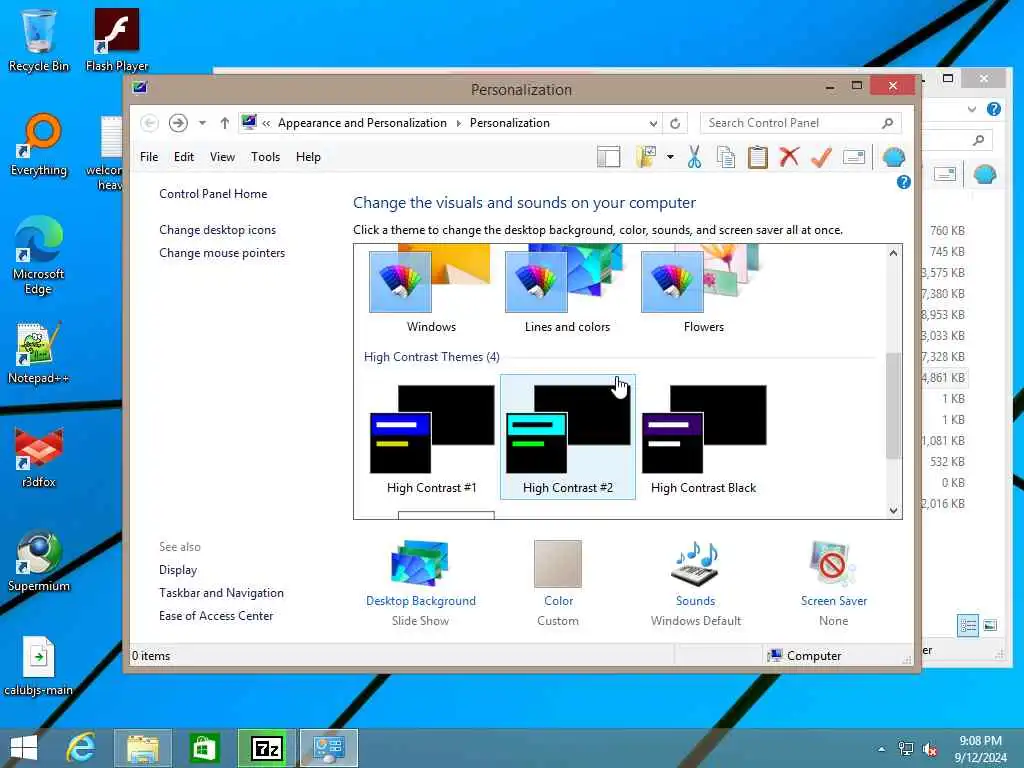Open the Flash Player desktop shortcut
The width and height of the screenshot is (1024, 768).
coord(117,40)
